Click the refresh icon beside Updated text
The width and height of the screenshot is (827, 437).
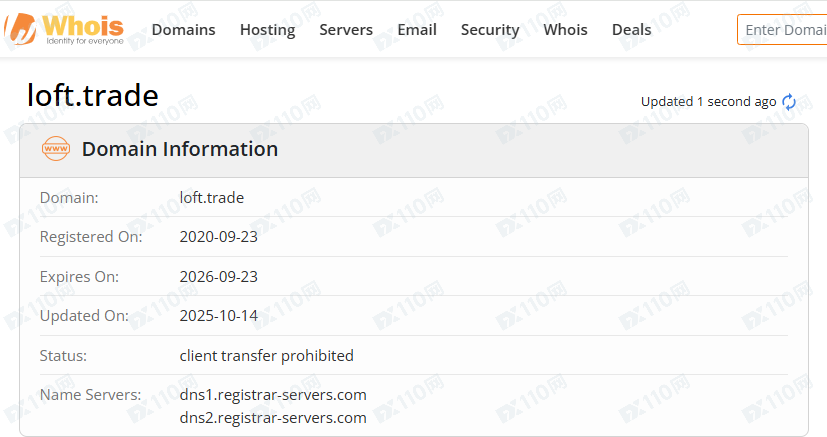coord(790,101)
